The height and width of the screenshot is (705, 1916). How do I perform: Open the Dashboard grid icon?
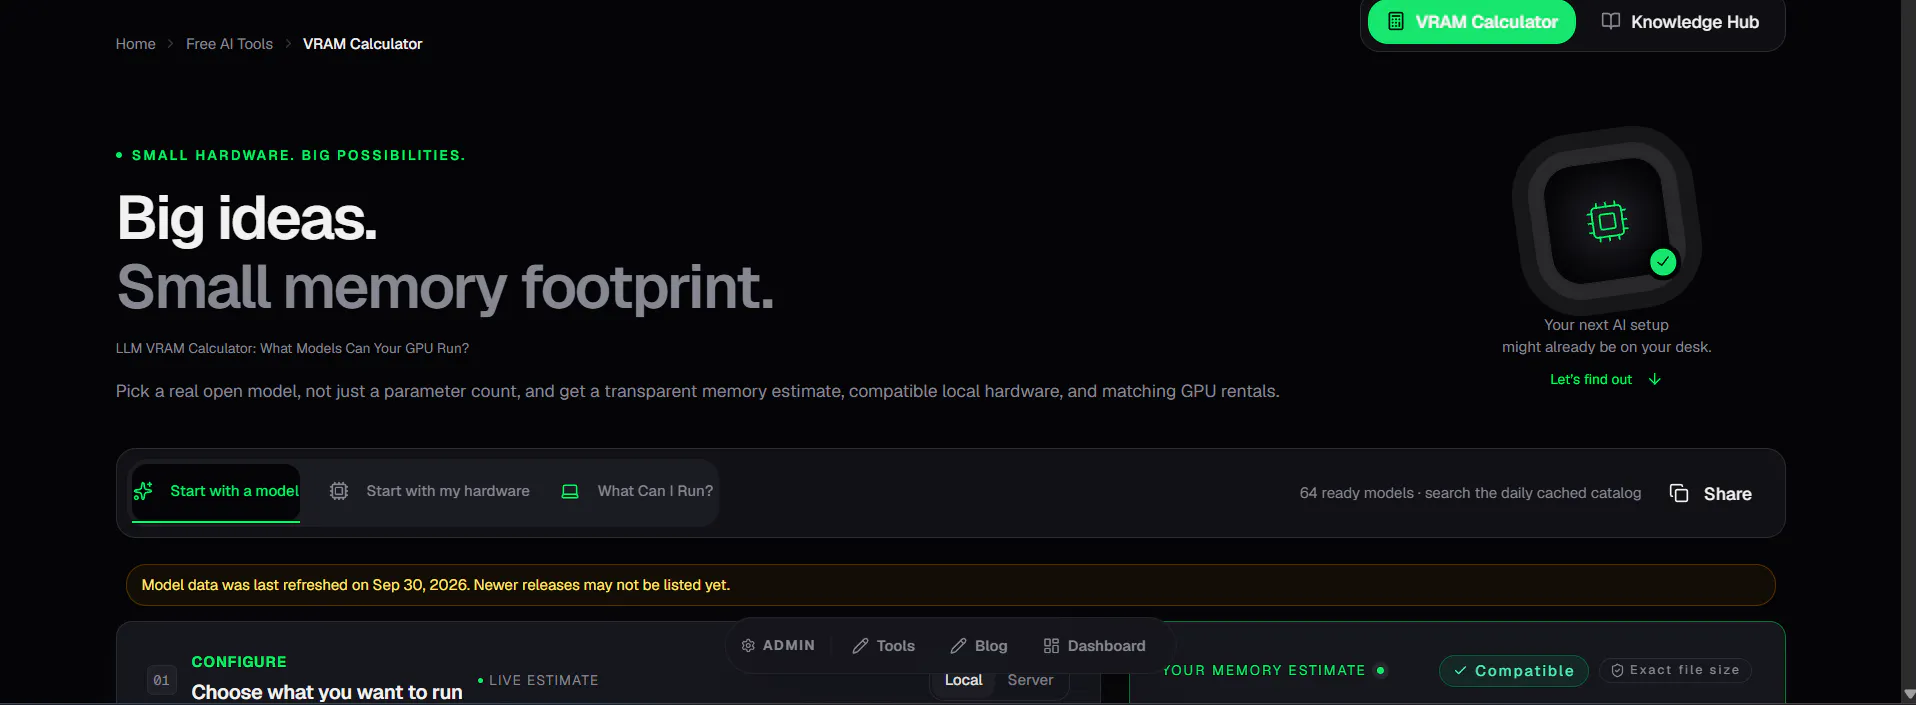click(x=1051, y=646)
